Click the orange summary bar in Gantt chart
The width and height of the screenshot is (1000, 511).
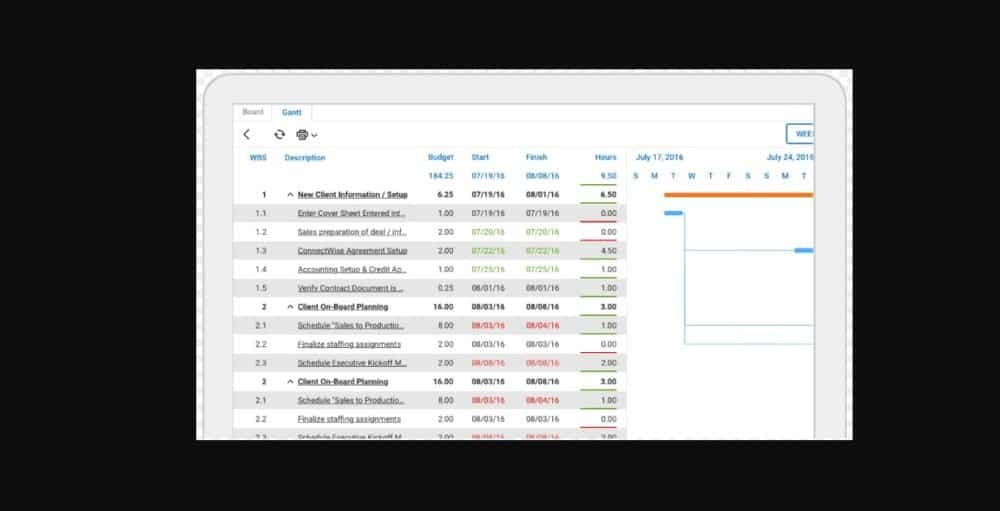pos(738,195)
